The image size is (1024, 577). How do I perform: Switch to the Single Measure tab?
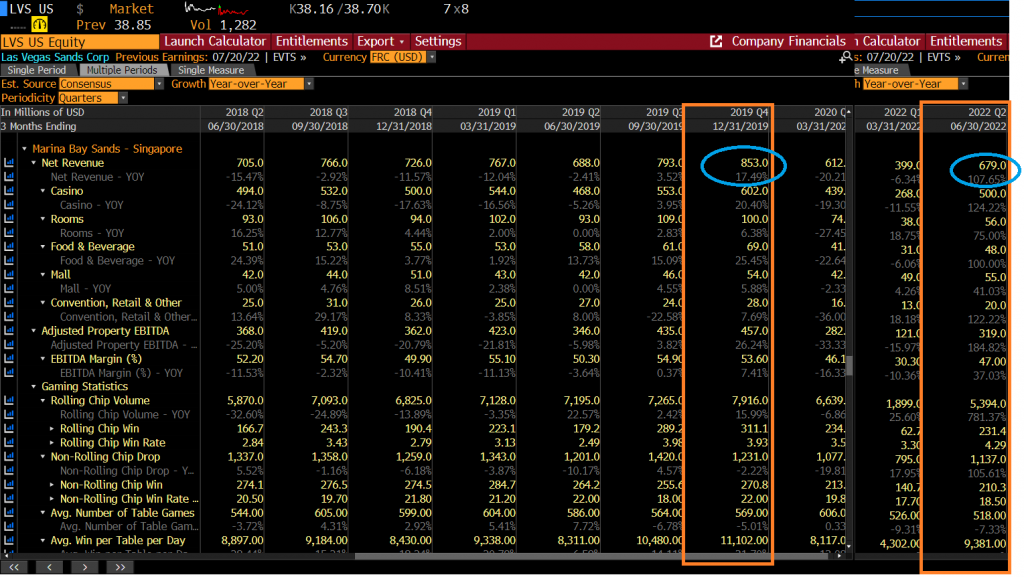tap(211, 71)
